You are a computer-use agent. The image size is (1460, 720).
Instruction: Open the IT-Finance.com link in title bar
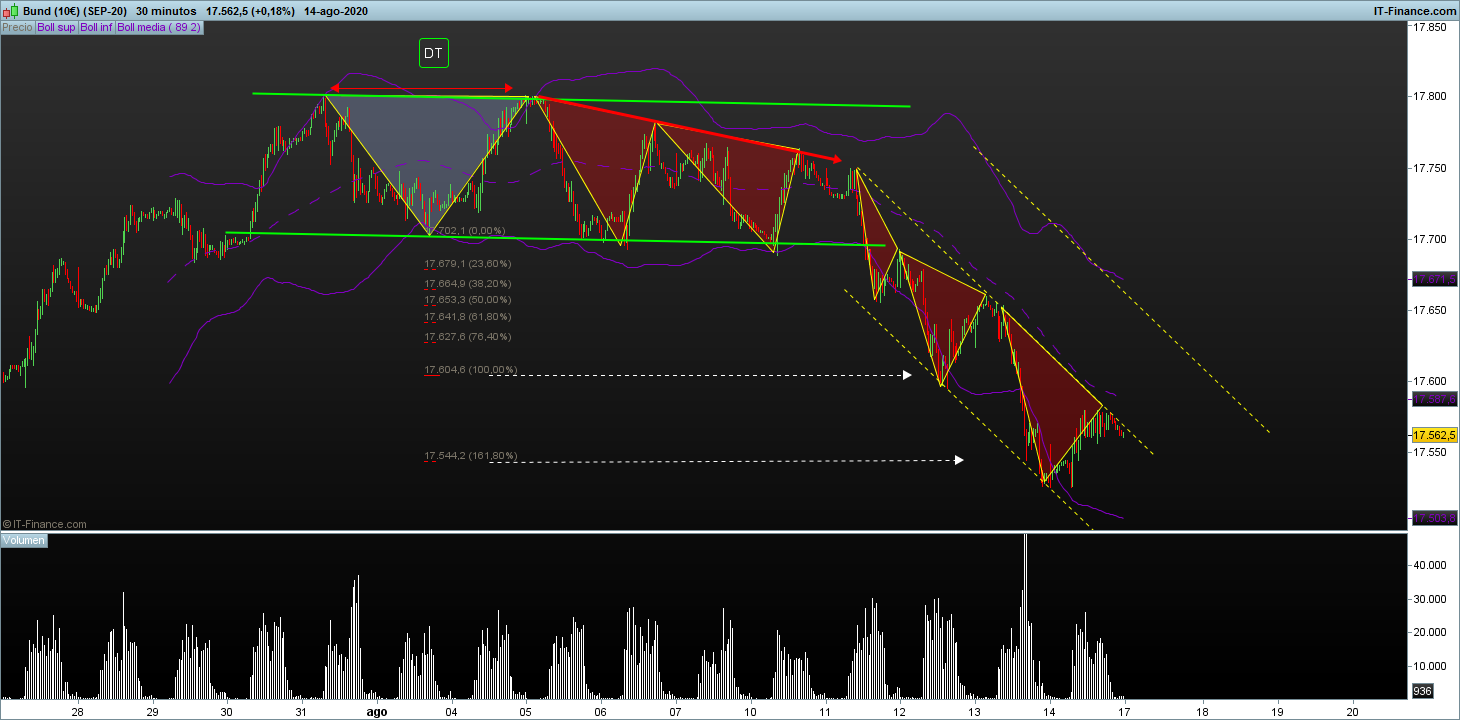1414,9
